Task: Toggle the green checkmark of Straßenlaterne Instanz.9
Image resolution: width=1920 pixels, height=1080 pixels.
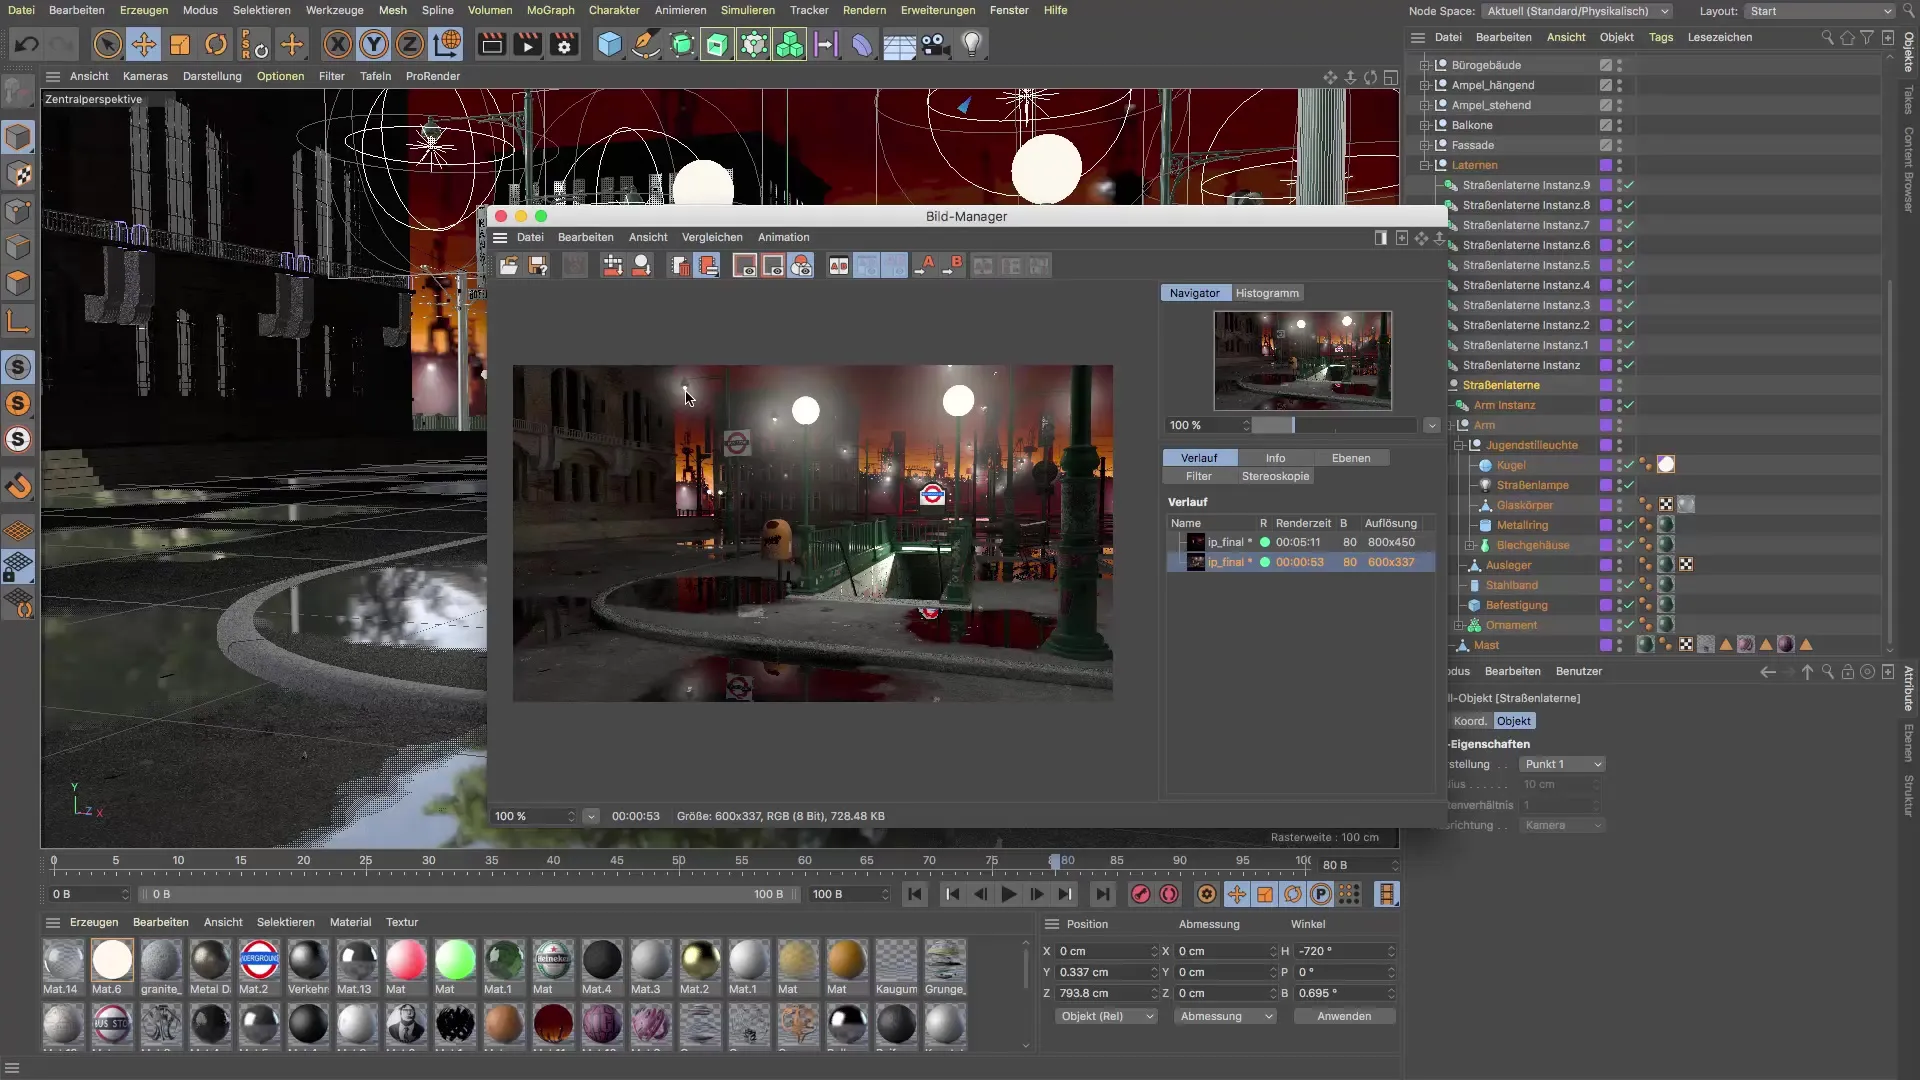Action: pos(1629,185)
